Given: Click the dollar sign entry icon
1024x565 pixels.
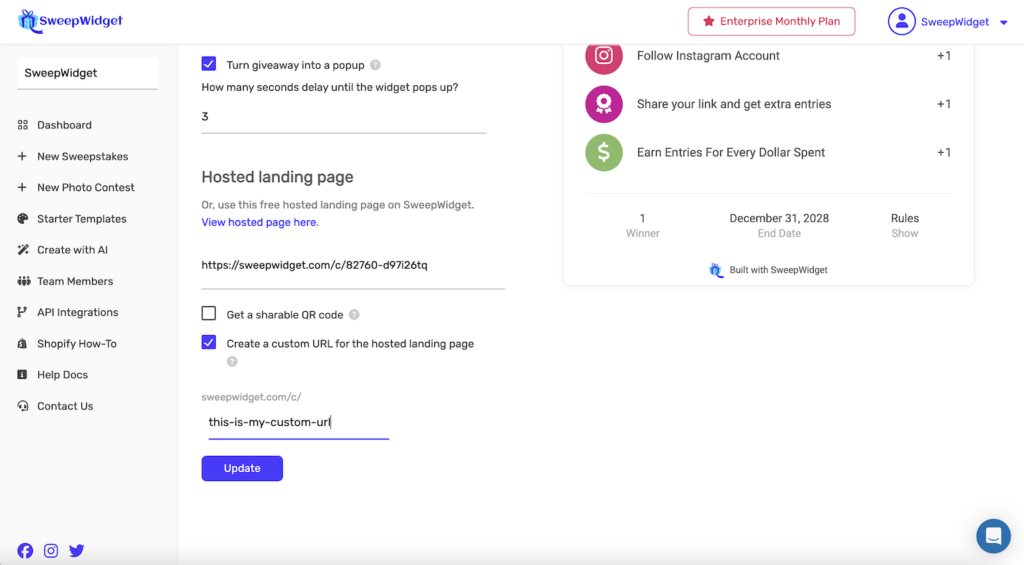Looking at the screenshot, I should [x=604, y=153].
